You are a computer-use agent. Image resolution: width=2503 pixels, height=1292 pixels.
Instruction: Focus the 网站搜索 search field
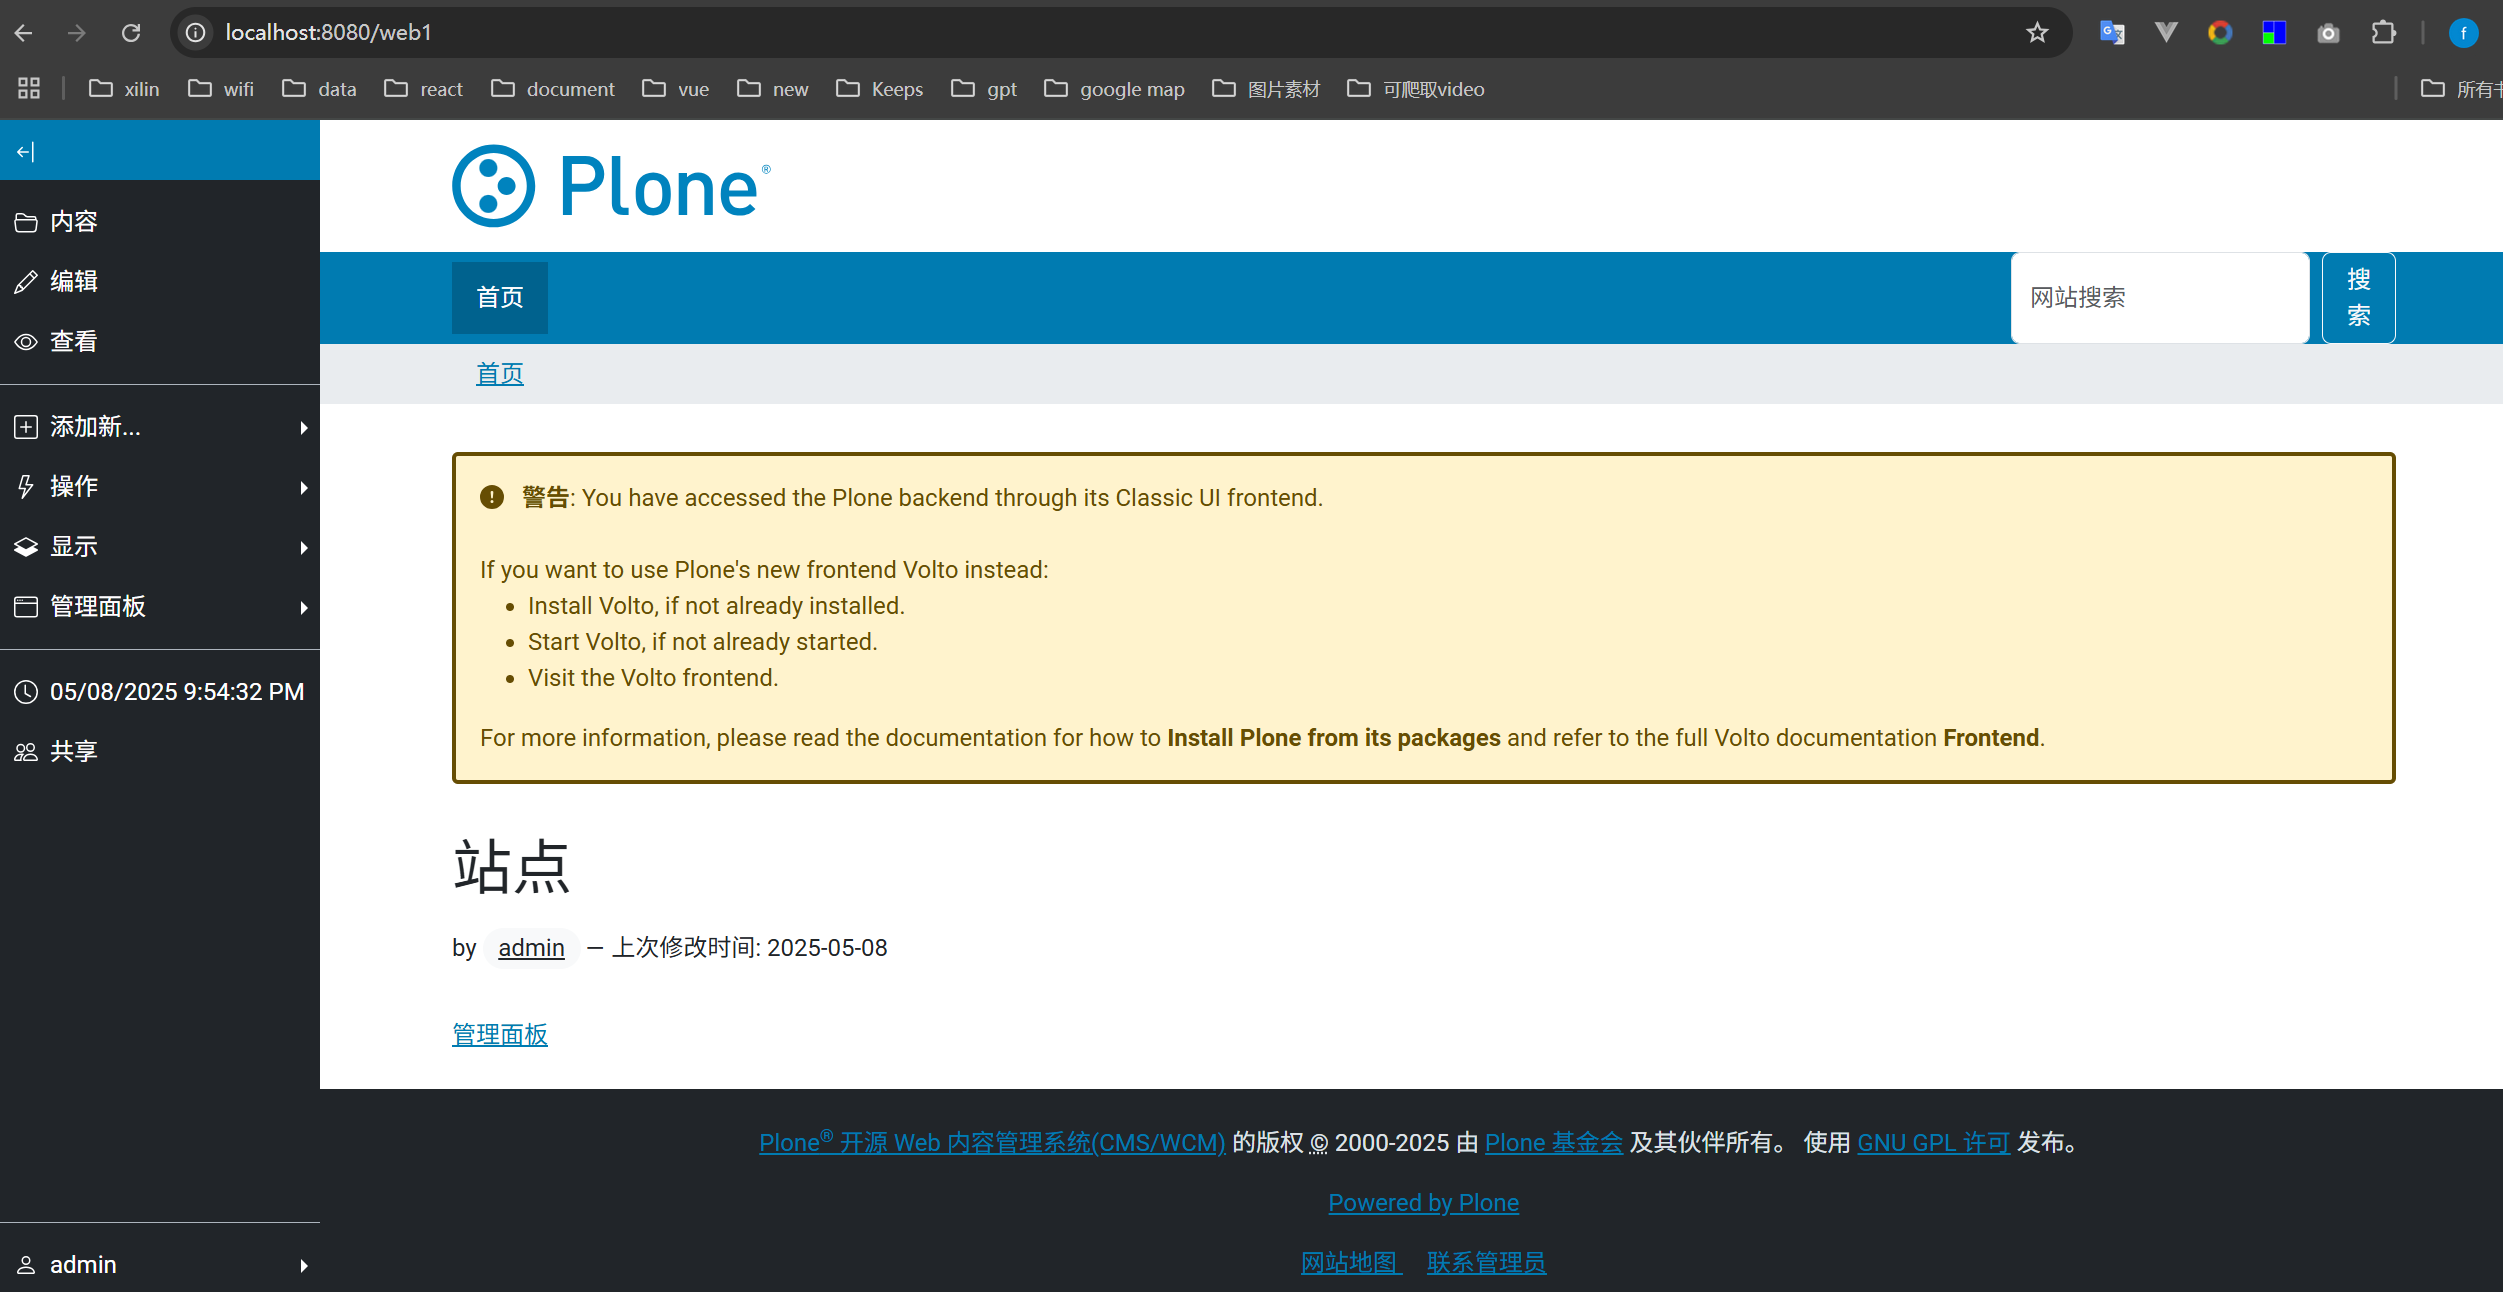pos(2159,298)
